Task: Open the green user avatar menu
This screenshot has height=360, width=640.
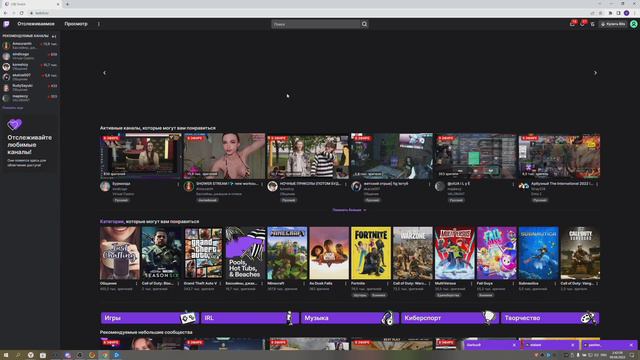Action: pos(633,24)
